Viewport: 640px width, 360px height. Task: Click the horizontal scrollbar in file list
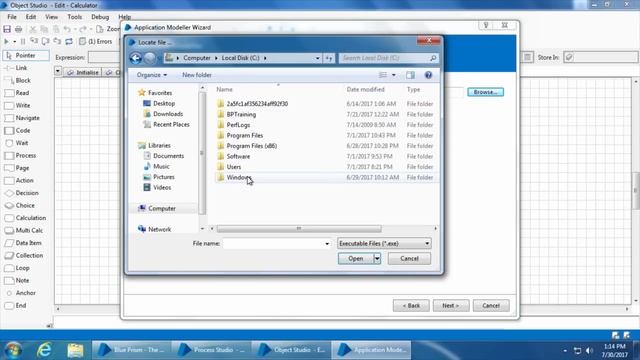pyautogui.click(x=299, y=229)
